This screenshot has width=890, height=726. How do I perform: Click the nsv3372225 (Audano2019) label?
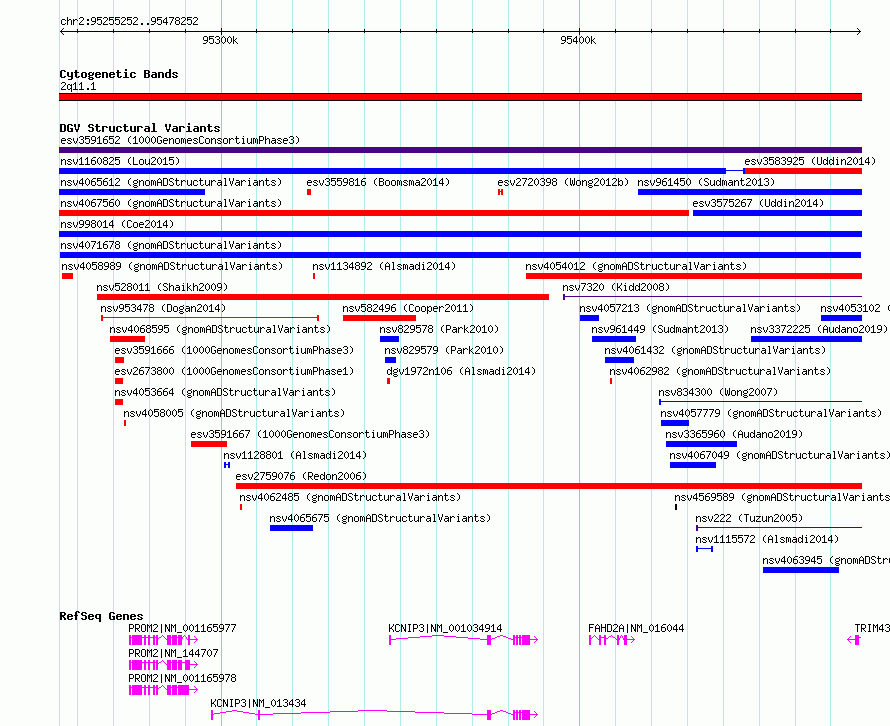point(818,329)
